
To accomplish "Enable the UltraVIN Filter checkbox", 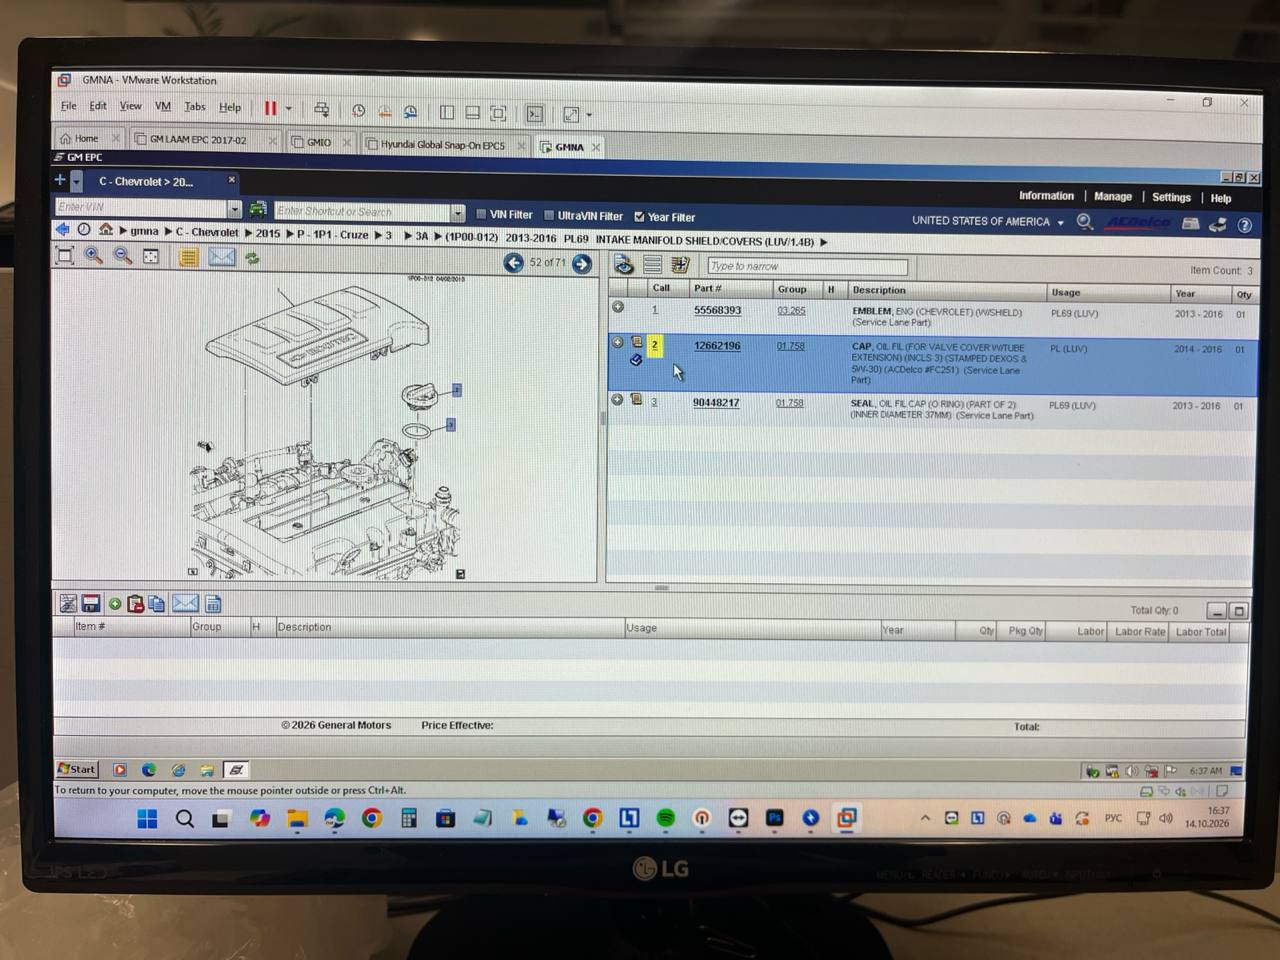I will tap(549, 215).
